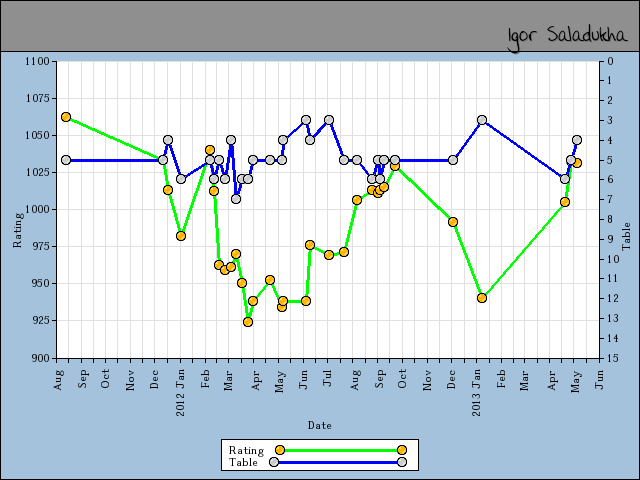Screen dimensions: 640x480
Task: Click the Rating text label in the legend
Action: 246,450
